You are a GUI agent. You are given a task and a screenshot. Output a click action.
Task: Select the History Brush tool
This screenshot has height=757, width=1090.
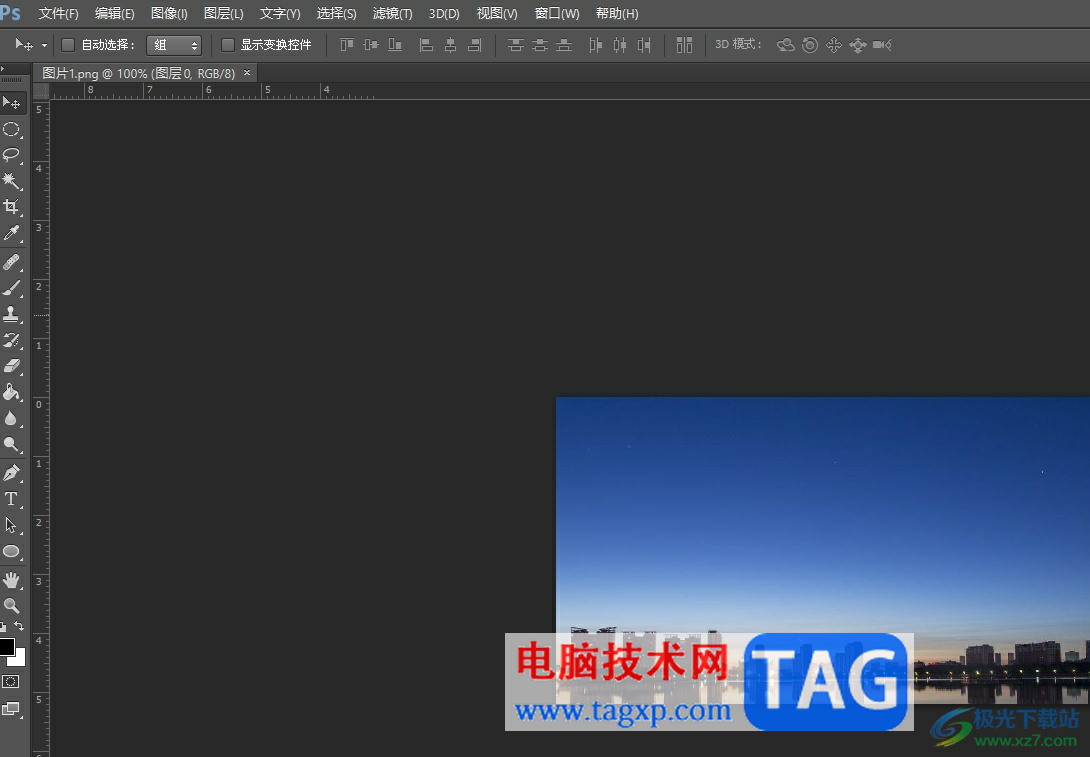[x=11, y=340]
